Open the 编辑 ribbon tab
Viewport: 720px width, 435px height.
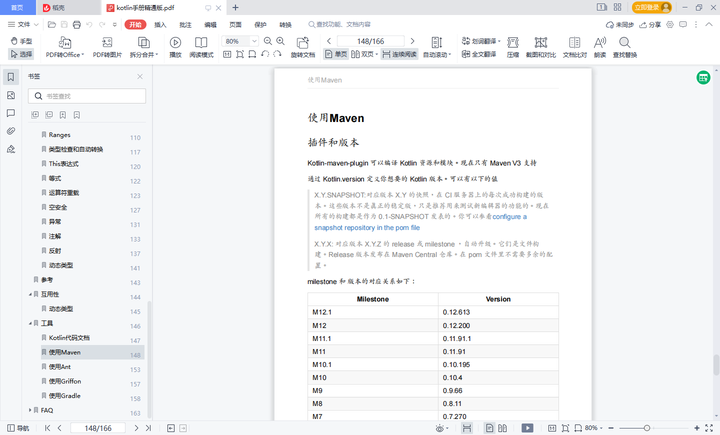(x=210, y=25)
